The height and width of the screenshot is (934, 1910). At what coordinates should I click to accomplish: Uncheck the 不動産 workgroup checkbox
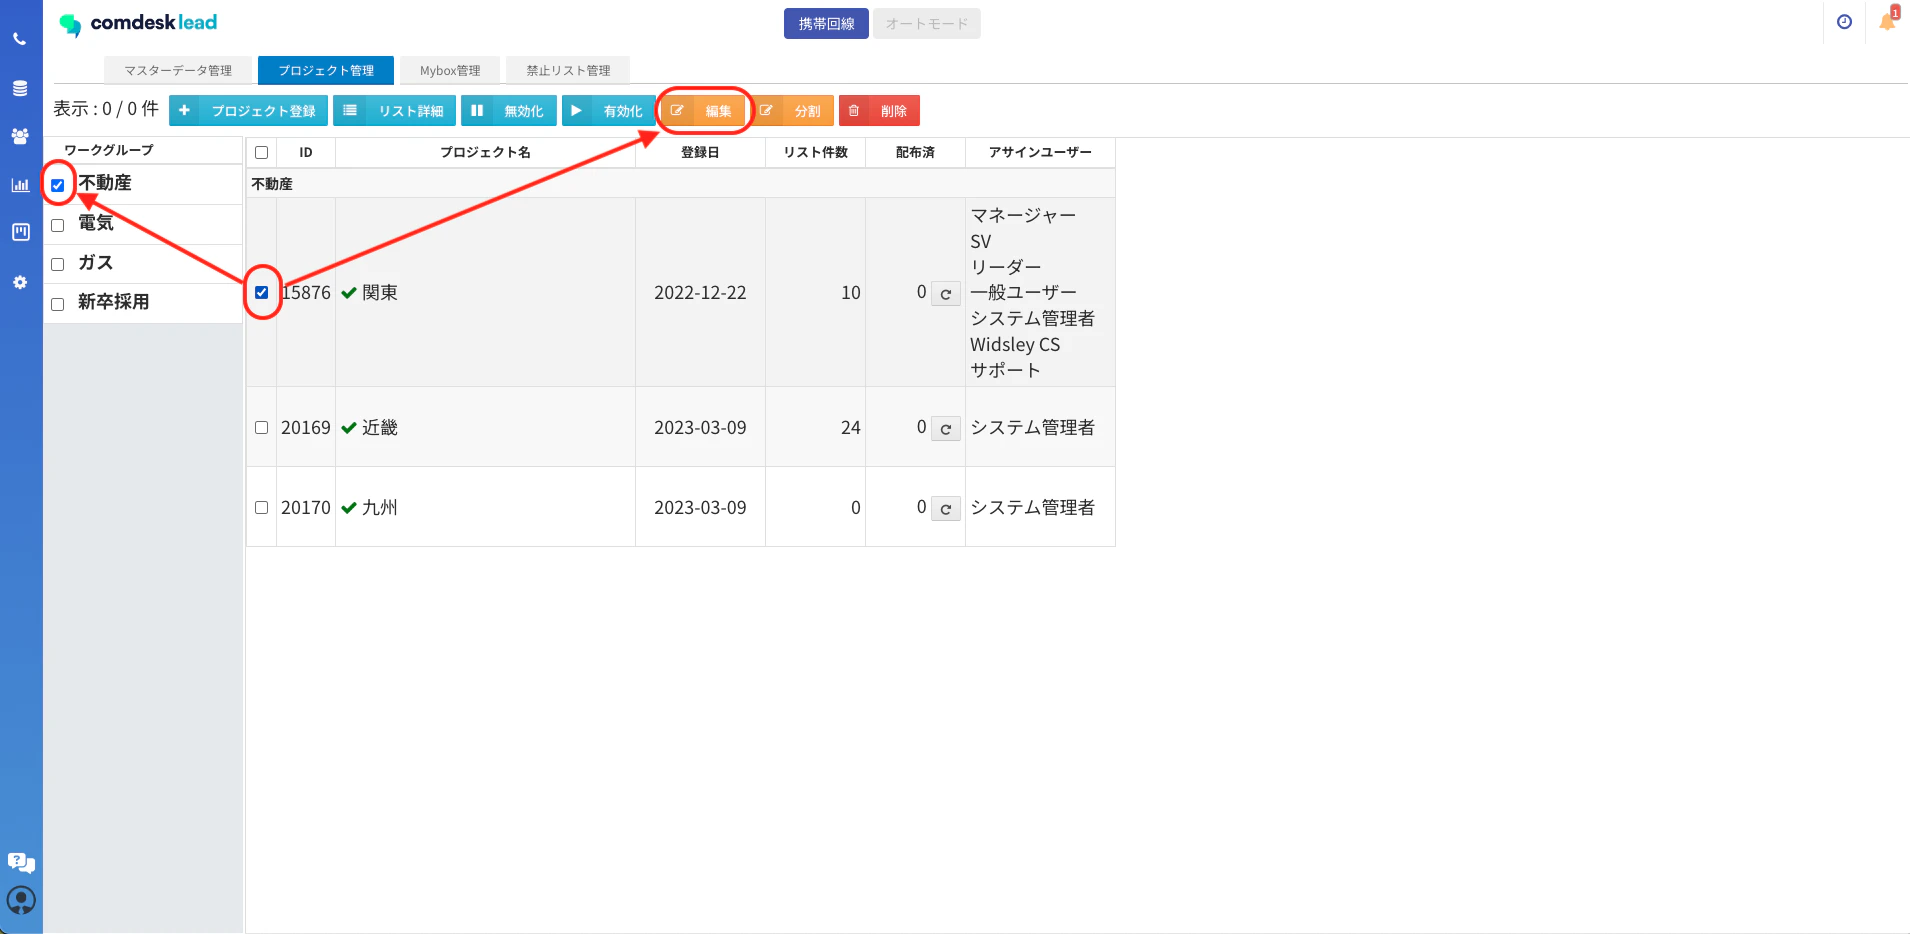58,185
